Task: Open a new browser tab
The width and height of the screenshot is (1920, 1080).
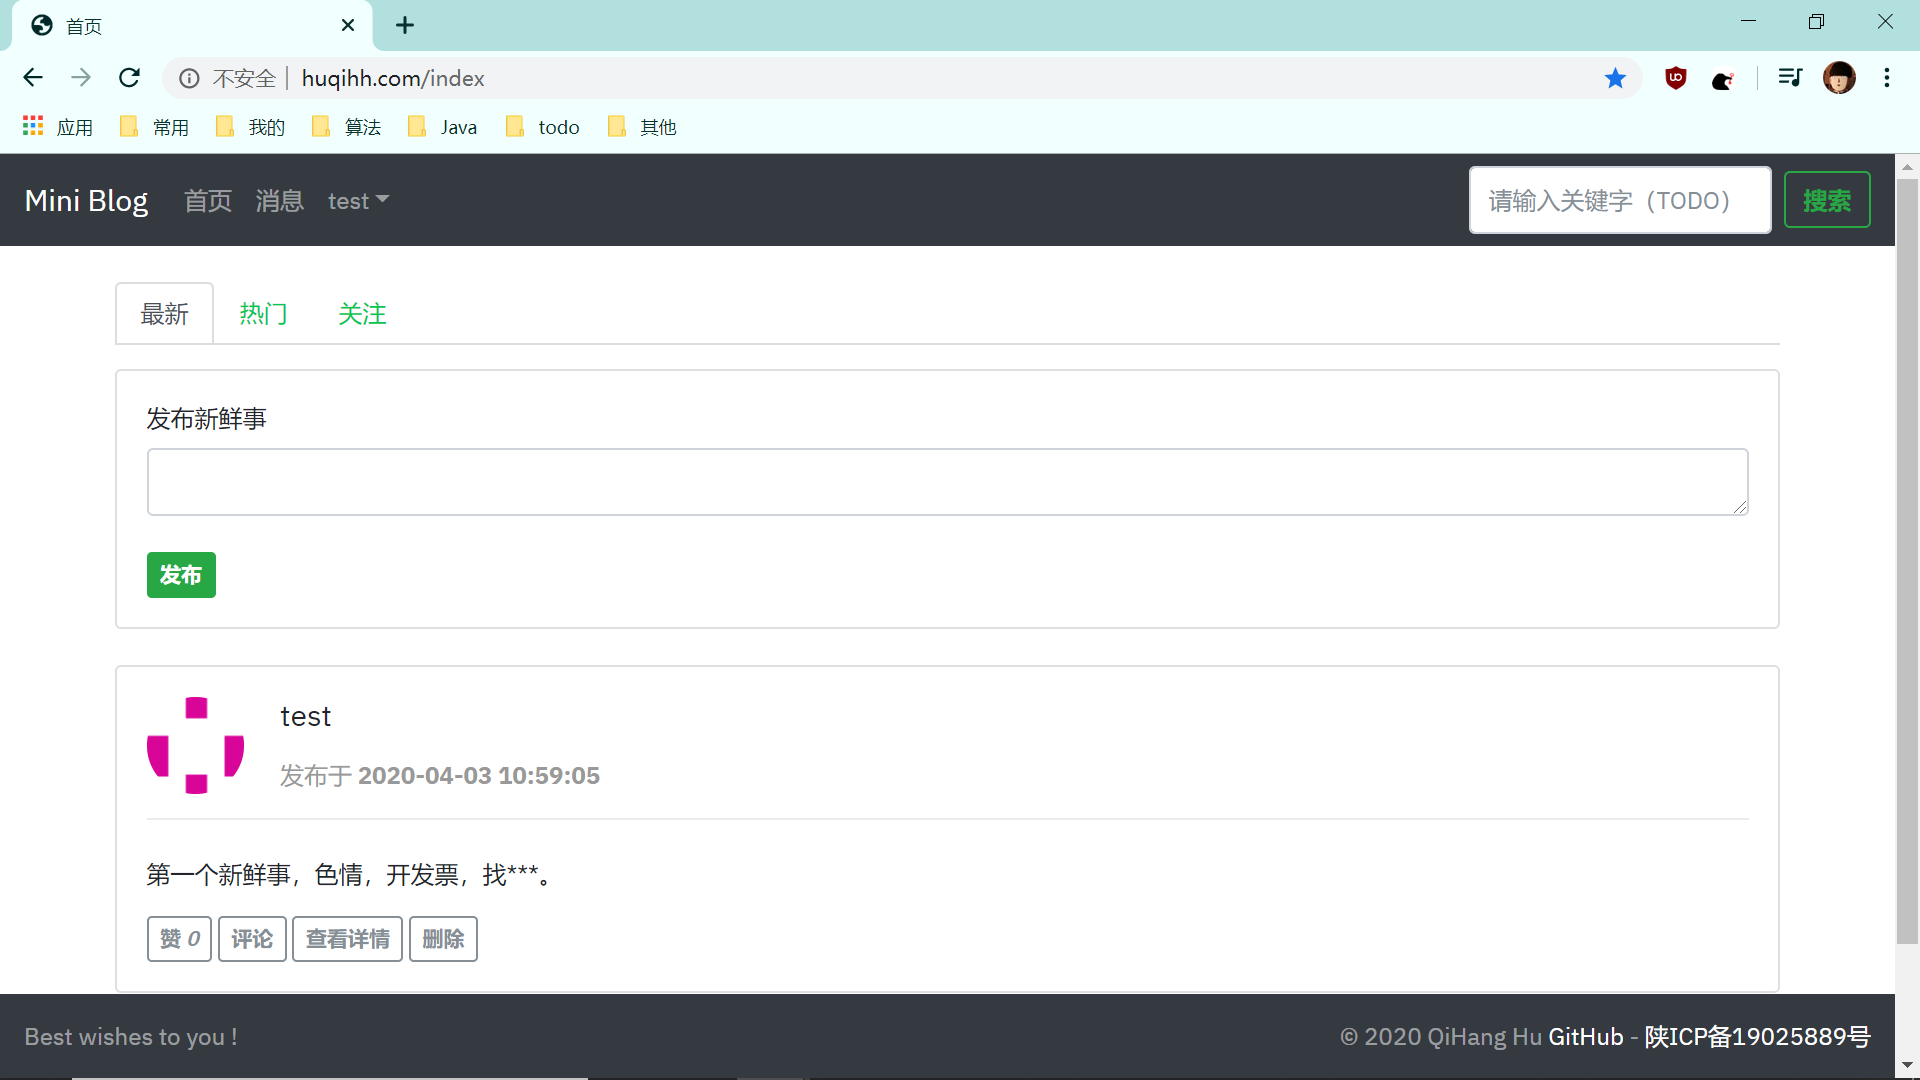Action: pyautogui.click(x=405, y=25)
